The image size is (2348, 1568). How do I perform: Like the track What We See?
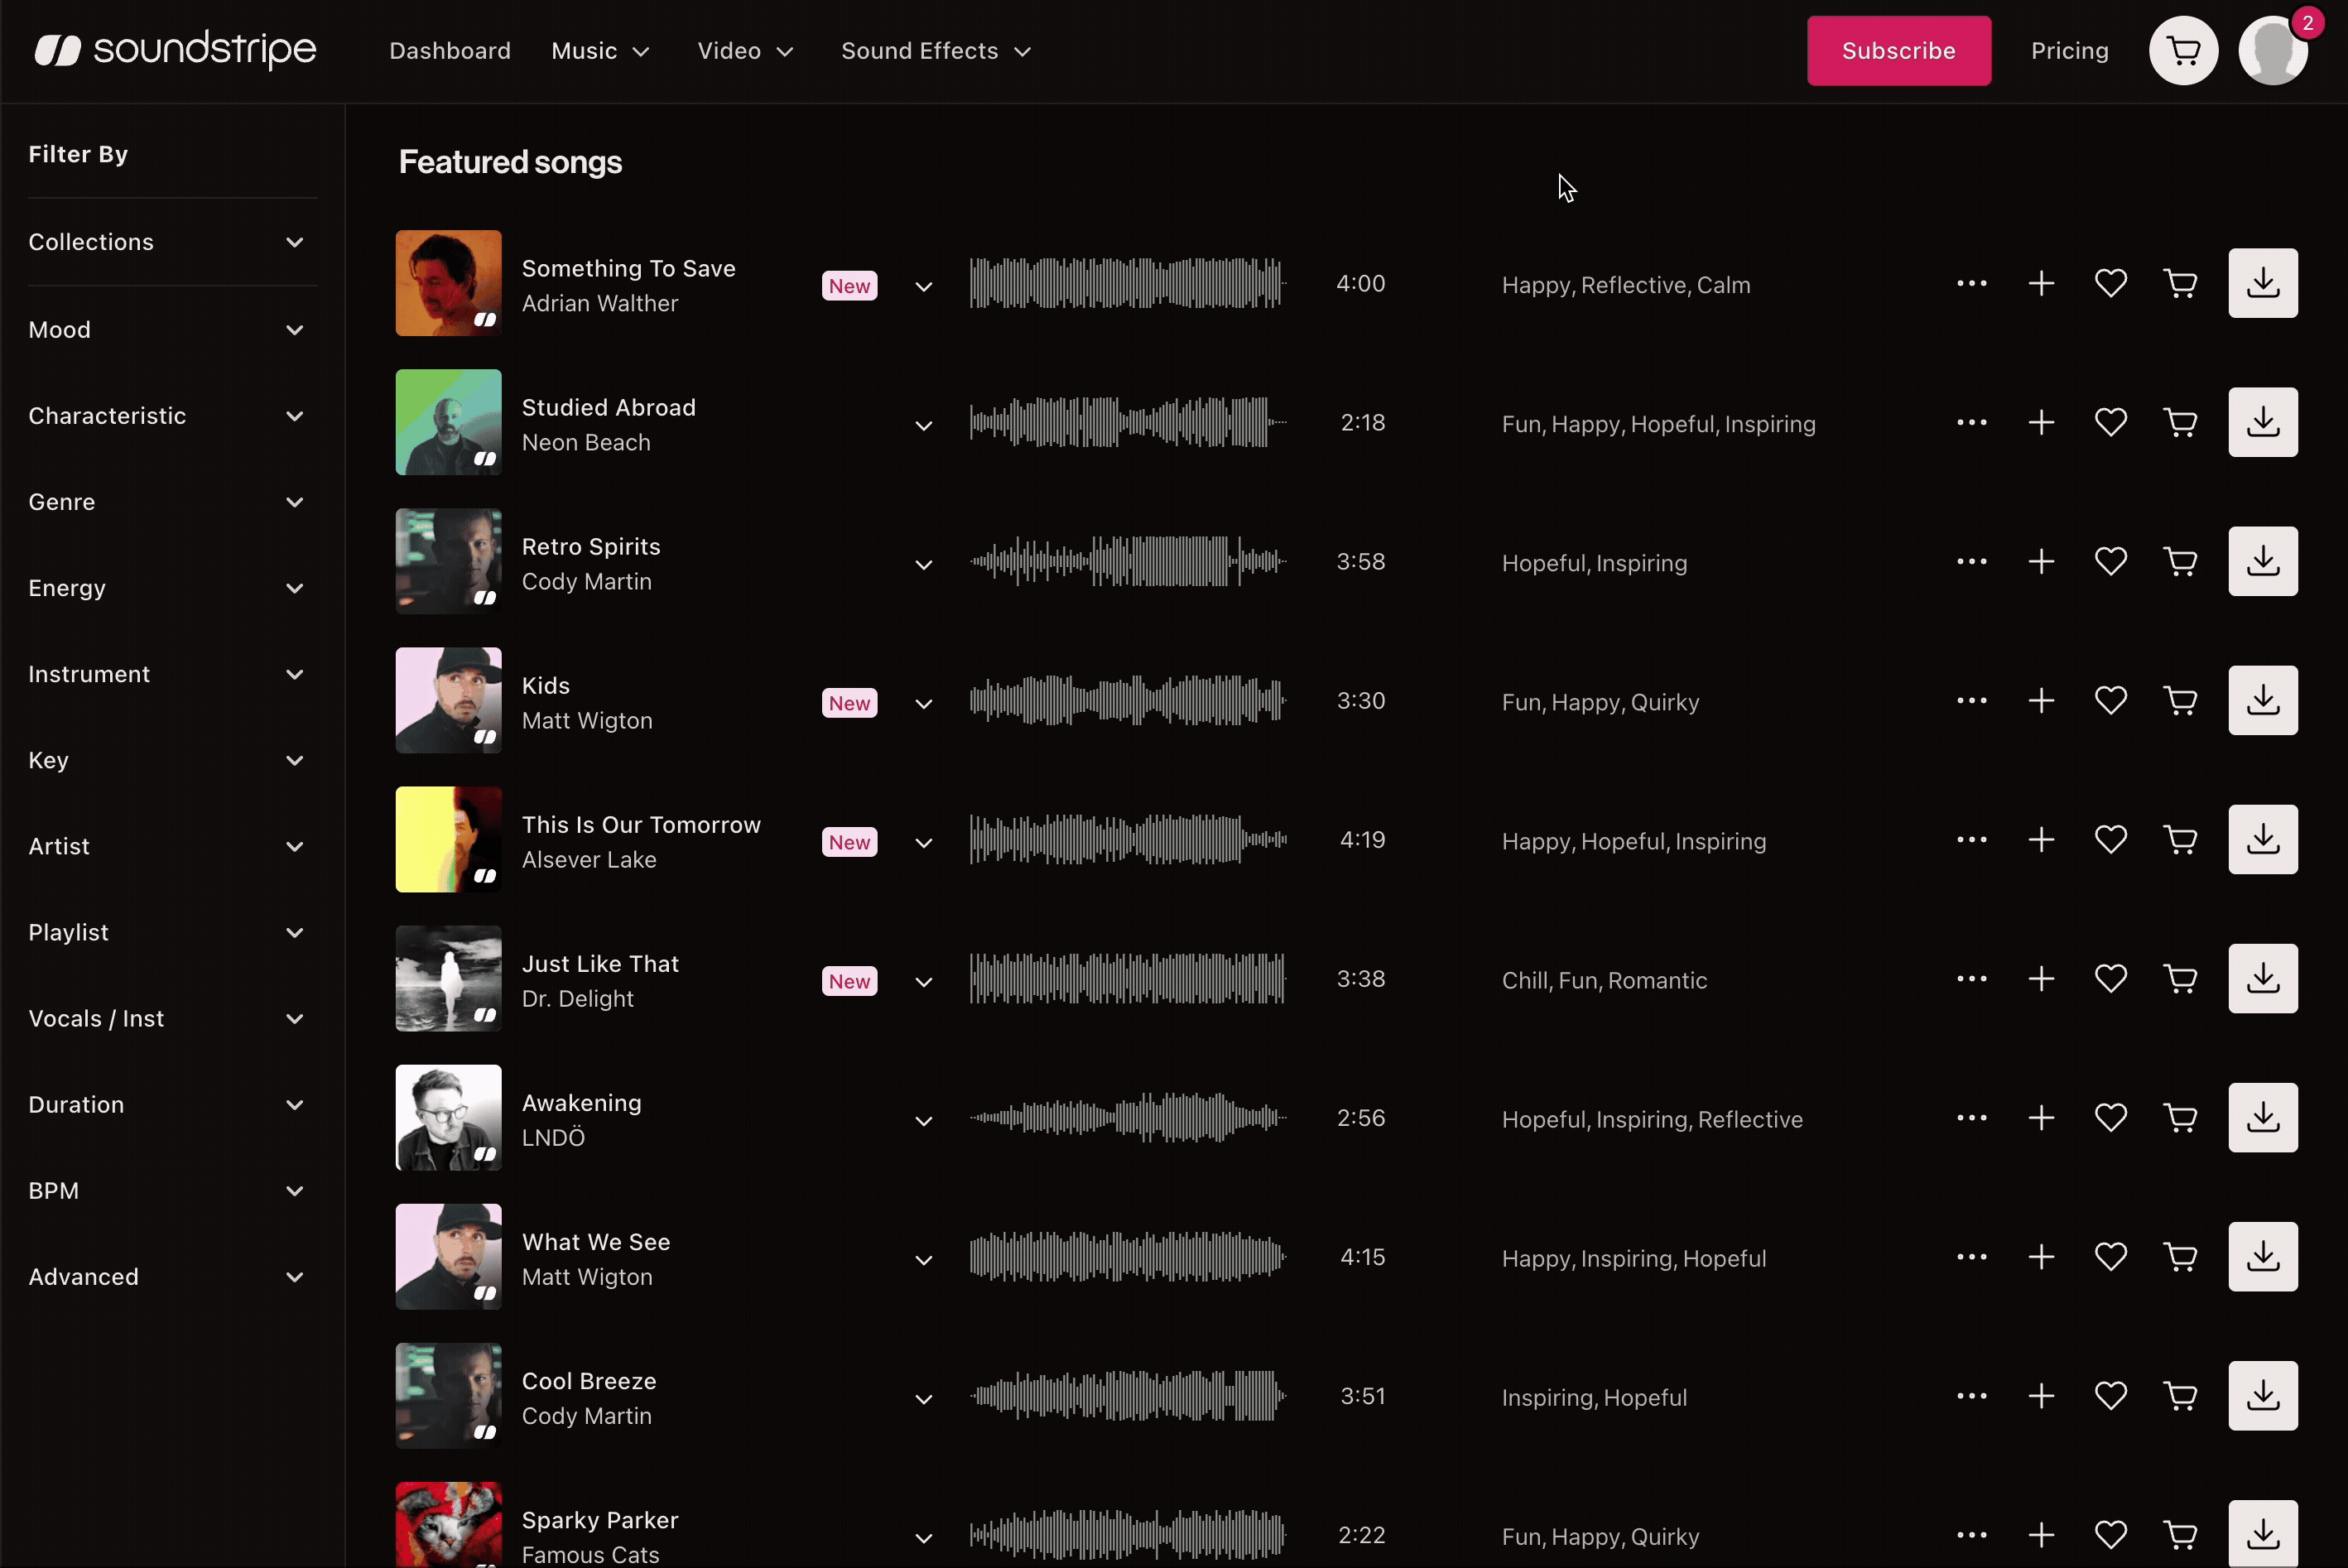click(2110, 1257)
